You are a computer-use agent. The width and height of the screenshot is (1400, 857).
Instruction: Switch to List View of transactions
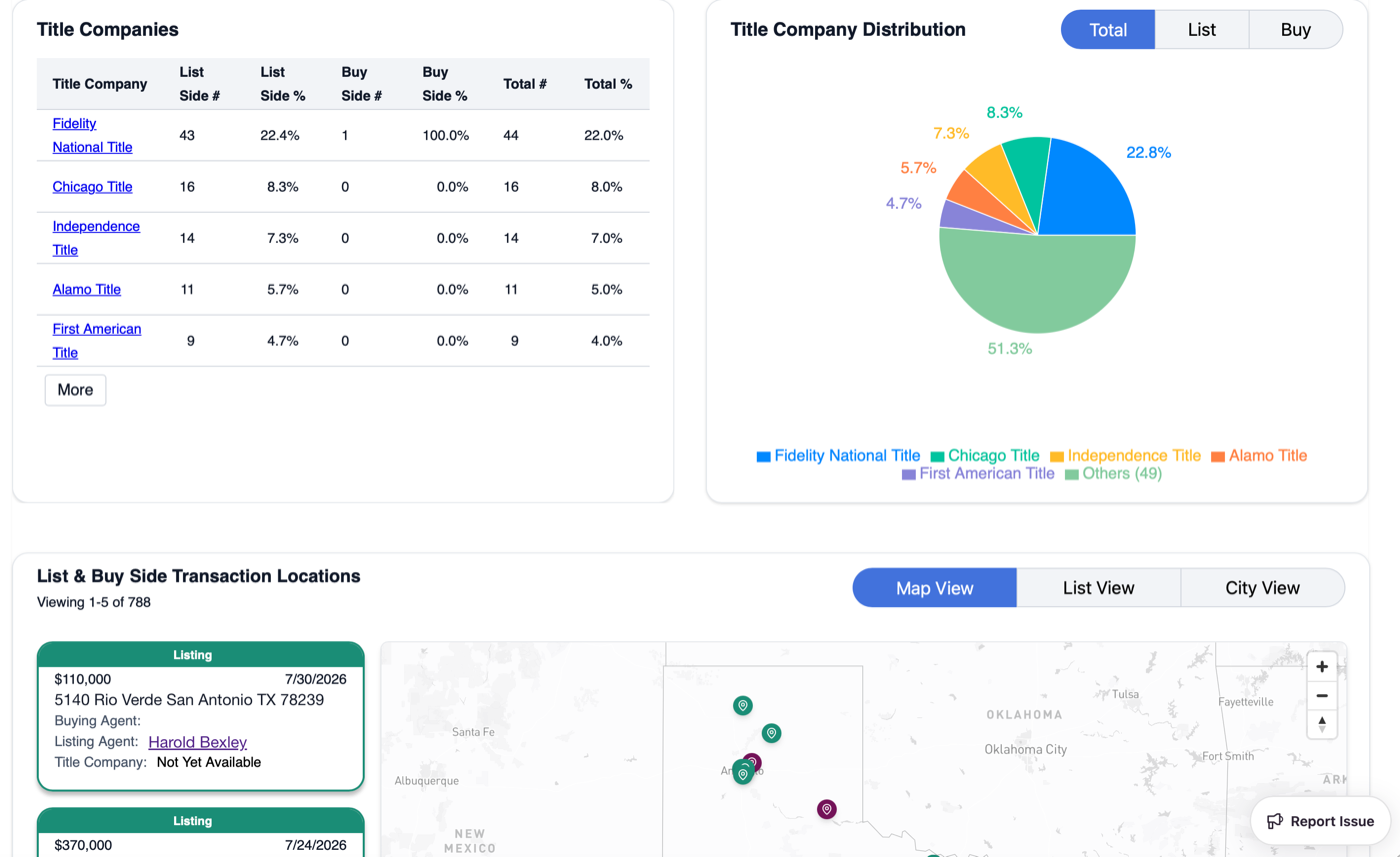click(x=1099, y=588)
